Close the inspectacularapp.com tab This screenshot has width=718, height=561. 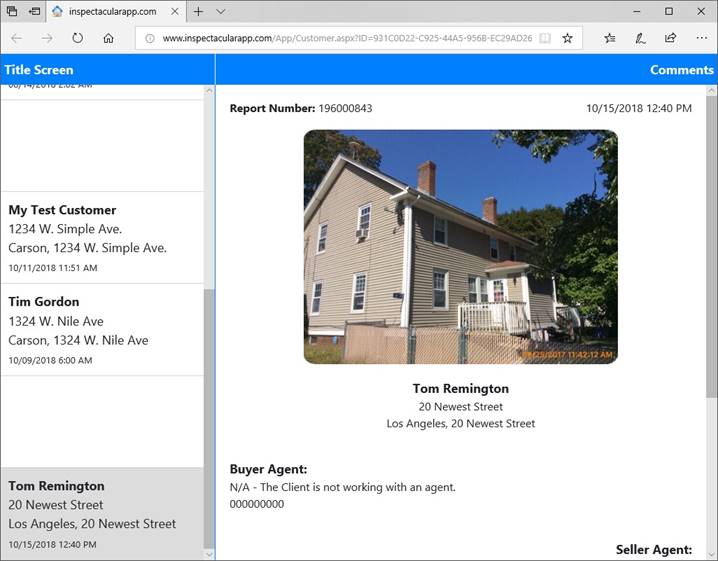[x=175, y=11]
